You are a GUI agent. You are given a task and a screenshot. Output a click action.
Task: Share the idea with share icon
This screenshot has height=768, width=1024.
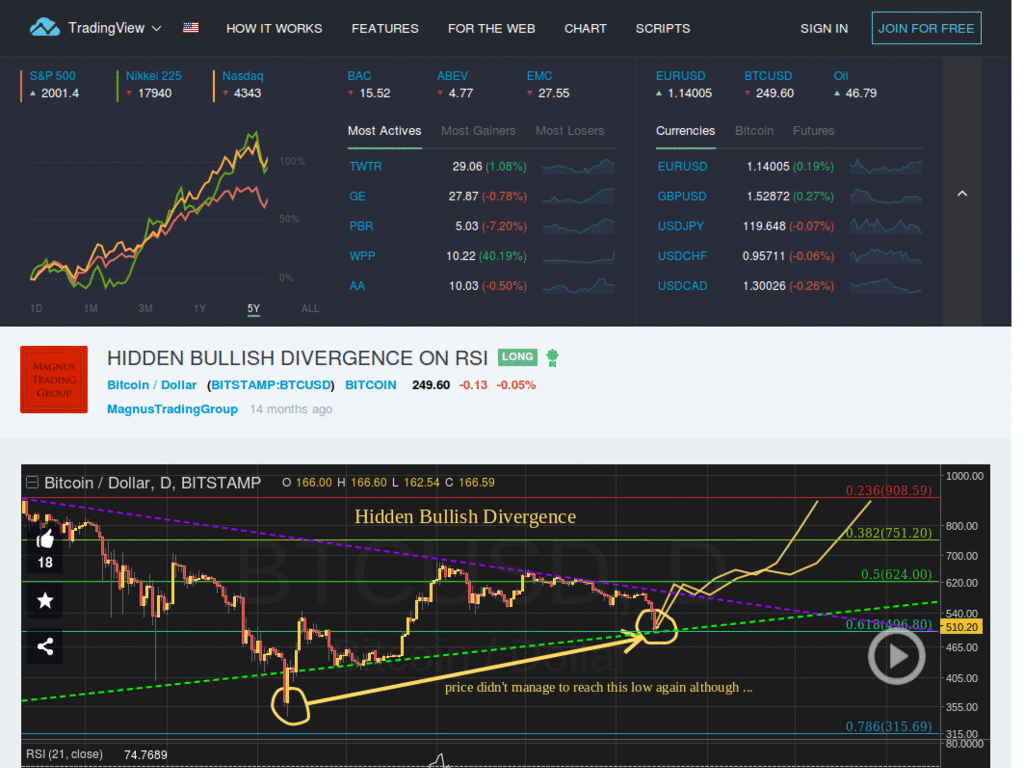tap(45, 647)
